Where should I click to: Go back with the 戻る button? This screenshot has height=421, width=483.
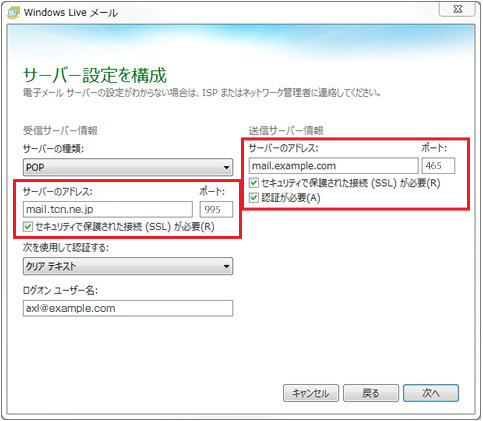[x=371, y=393]
